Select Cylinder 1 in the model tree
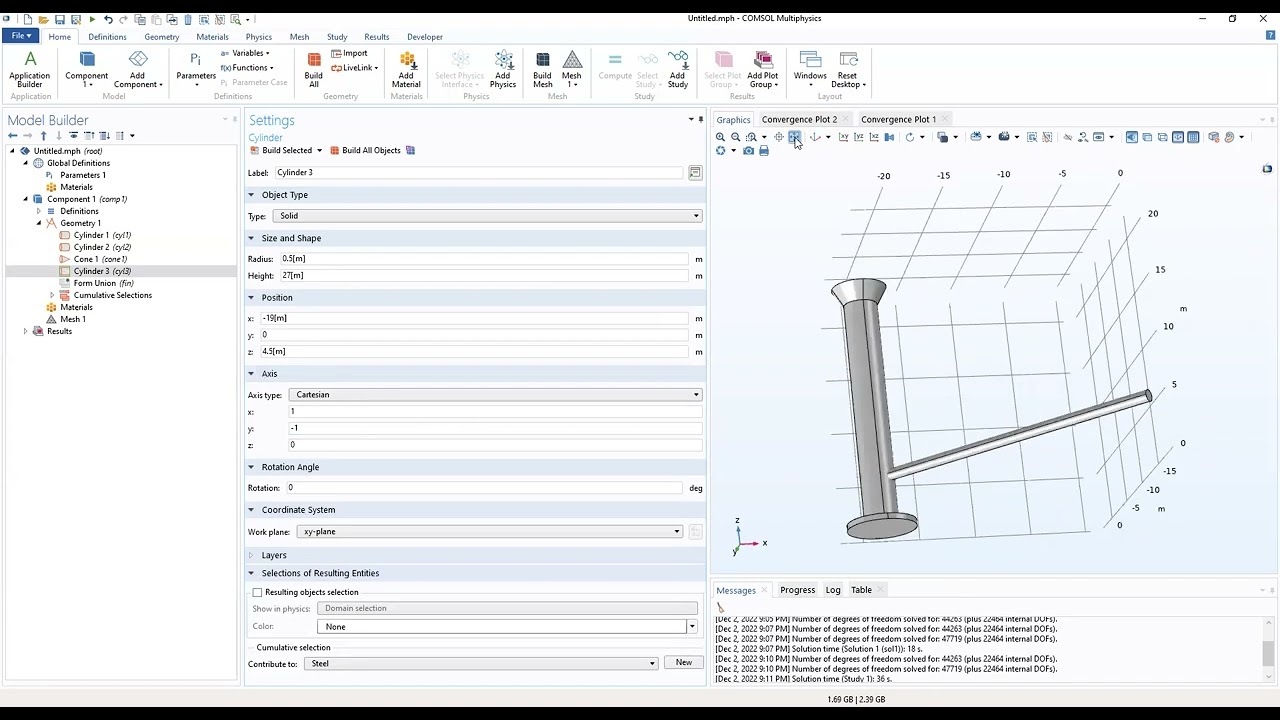The image size is (1280, 720). (102, 235)
